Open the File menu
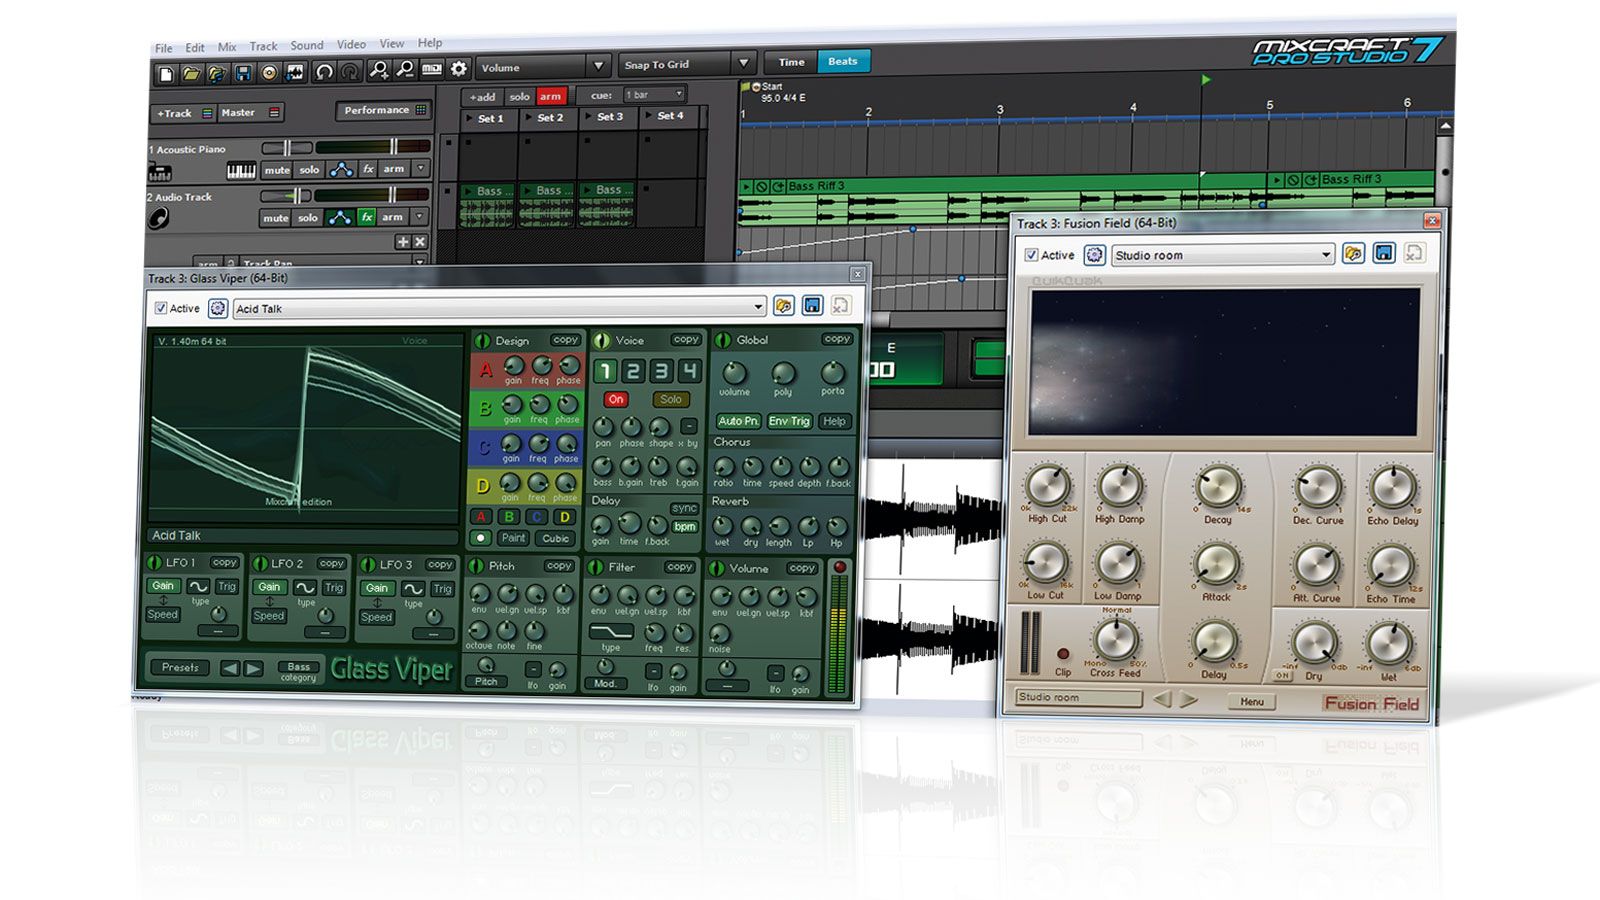The image size is (1600, 900). (x=163, y=48)
